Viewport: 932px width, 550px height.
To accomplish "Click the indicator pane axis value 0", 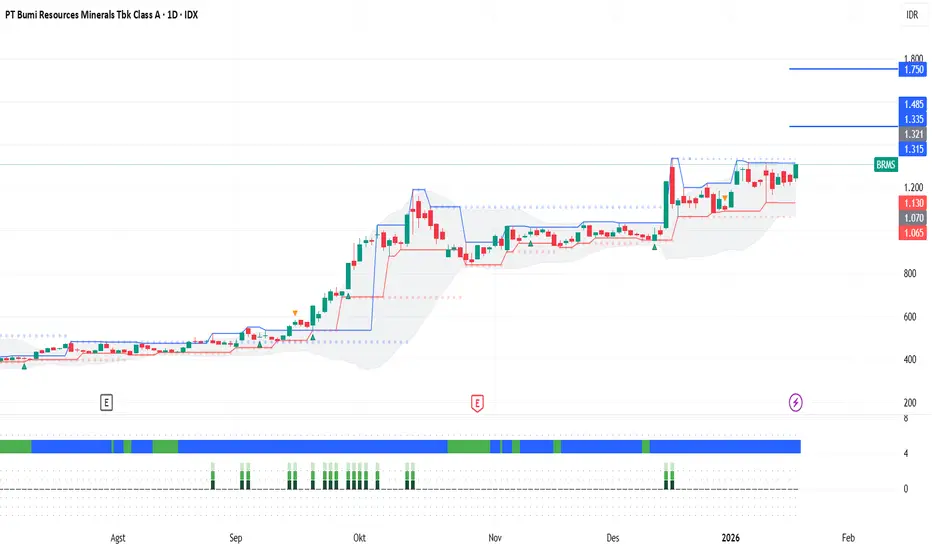I will [906, 489].
